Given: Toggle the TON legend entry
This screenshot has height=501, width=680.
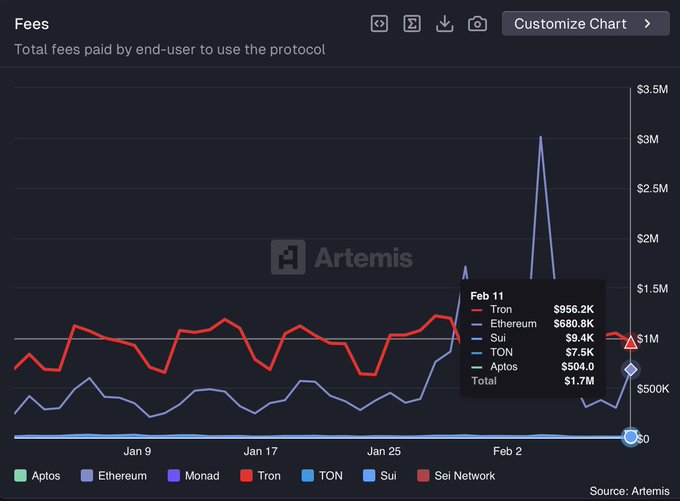Looking at the screenshot, I should point(320,476).
